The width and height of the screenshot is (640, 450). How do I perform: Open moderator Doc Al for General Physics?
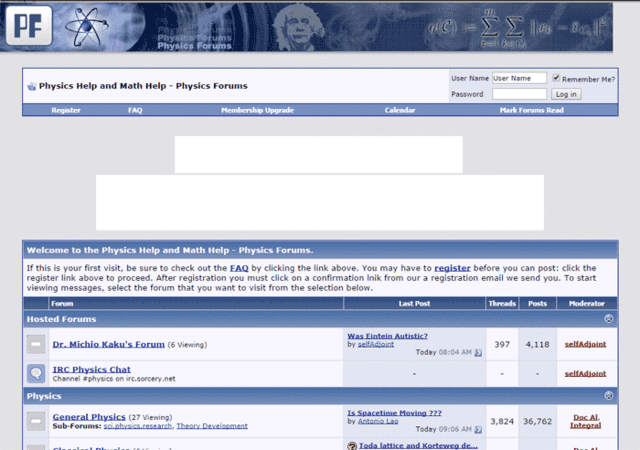click(586, 417)
